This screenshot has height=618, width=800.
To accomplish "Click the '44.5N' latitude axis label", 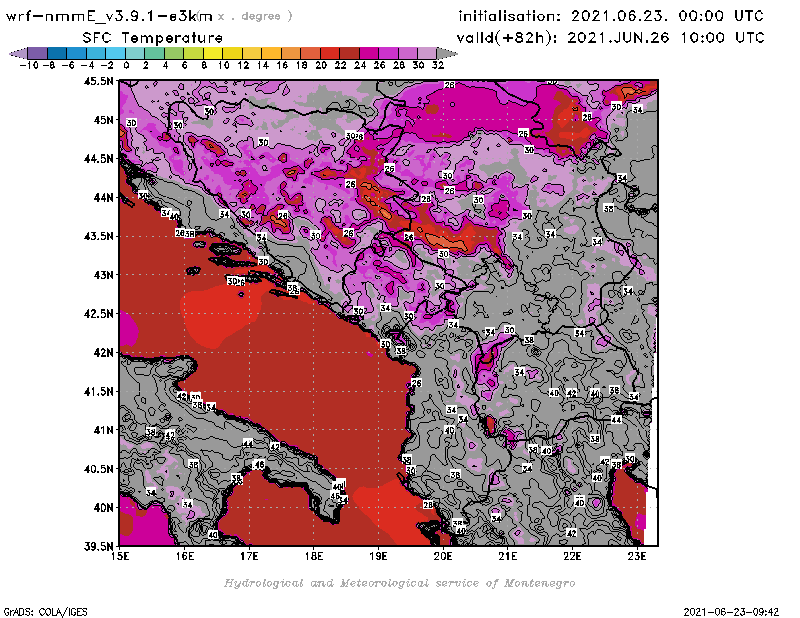I will coord(98,159).
